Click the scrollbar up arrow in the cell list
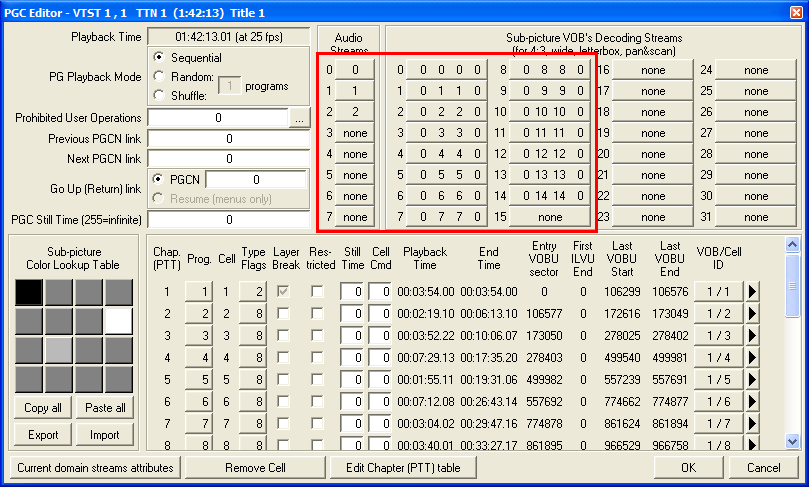The height and width of the screenshot is (487, 809). 792,245
